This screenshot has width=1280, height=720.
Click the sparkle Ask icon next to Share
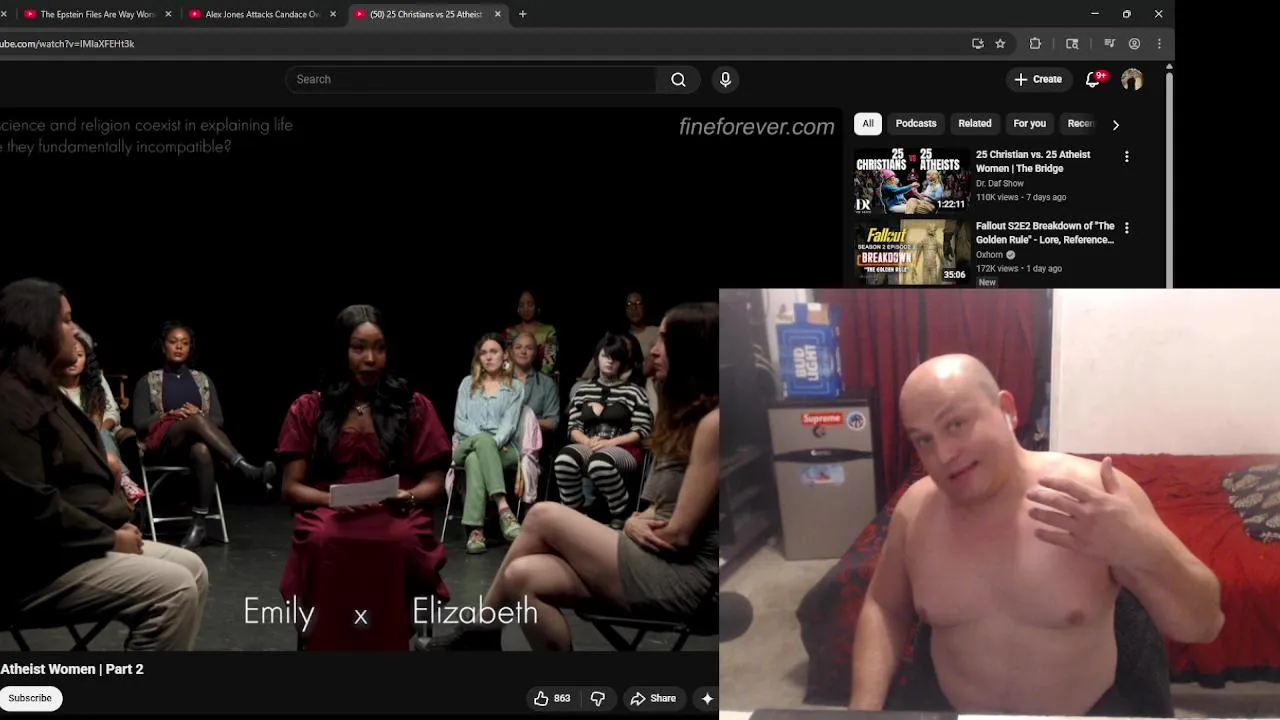[707, 698]
